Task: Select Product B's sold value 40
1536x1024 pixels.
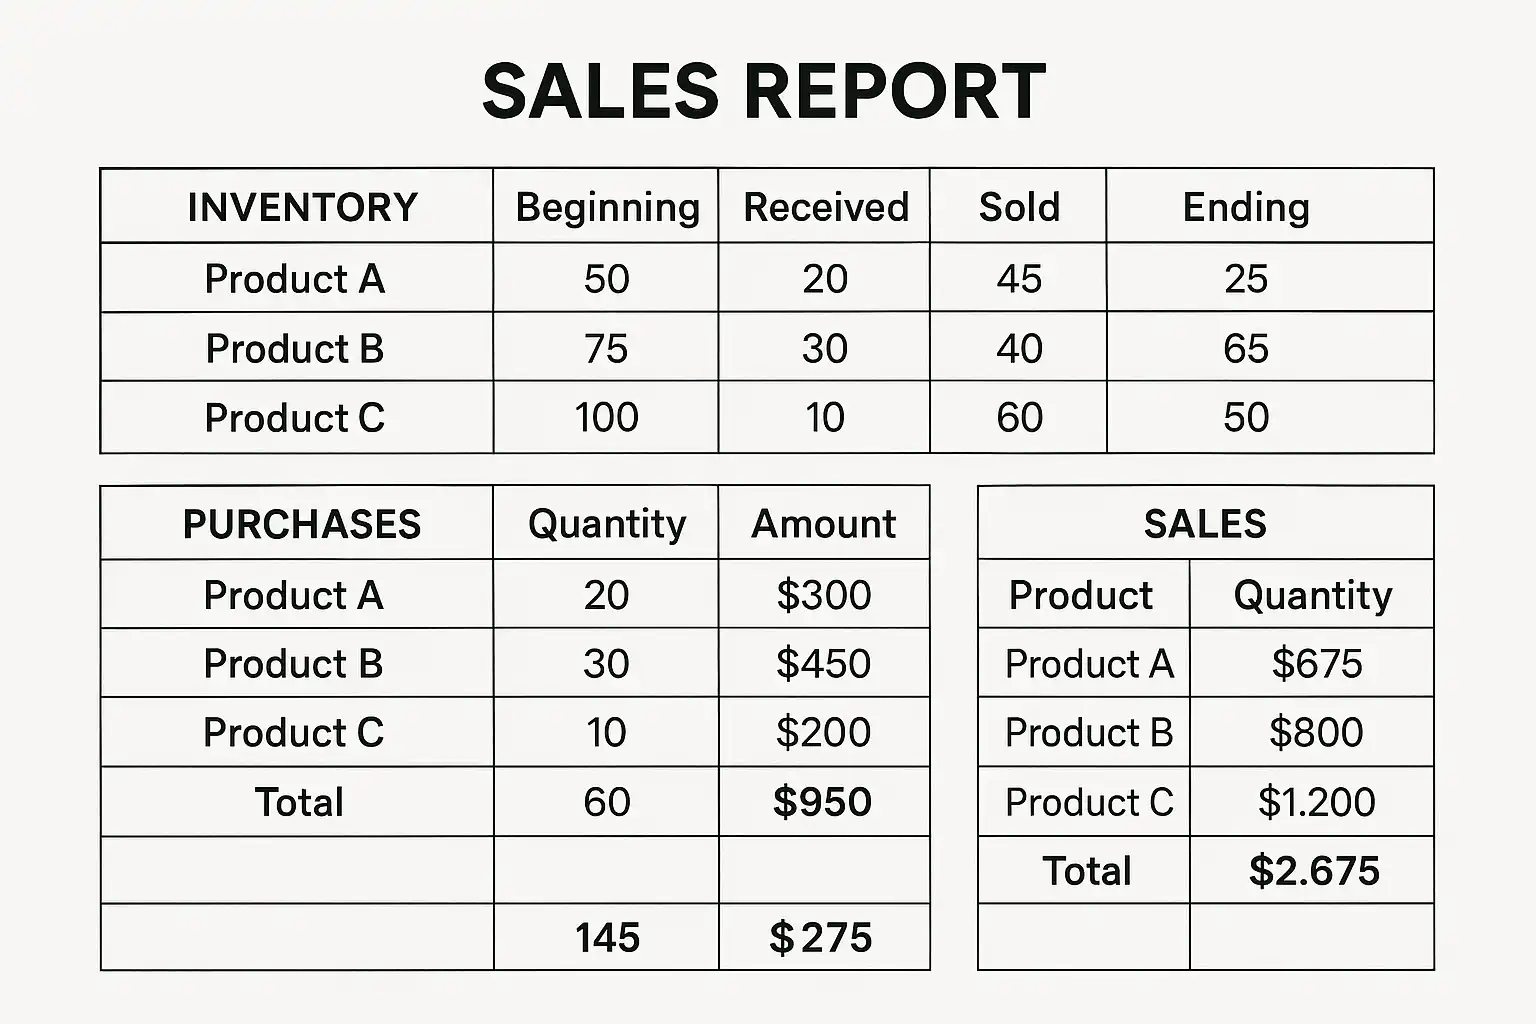Action: 1019,349
